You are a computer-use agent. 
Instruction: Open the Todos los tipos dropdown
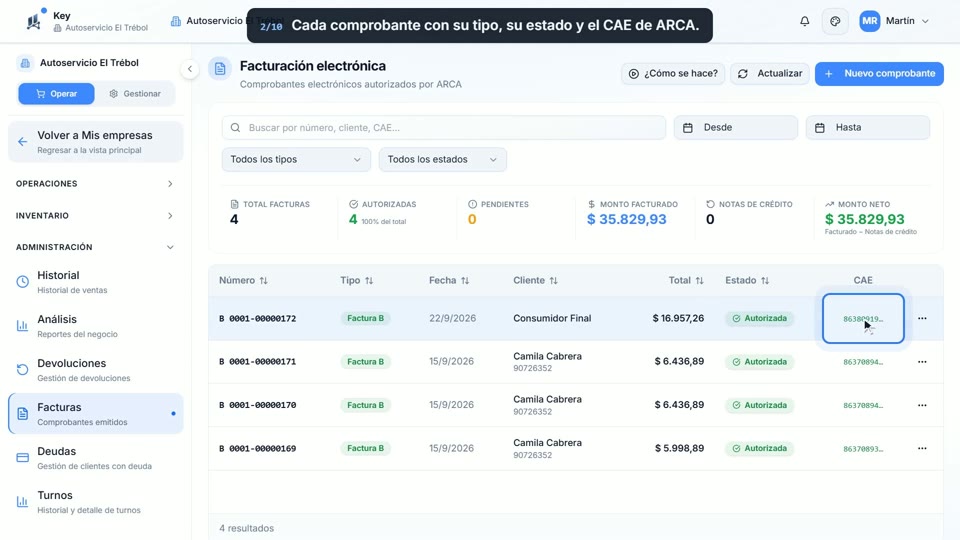[x=296, y=159]
